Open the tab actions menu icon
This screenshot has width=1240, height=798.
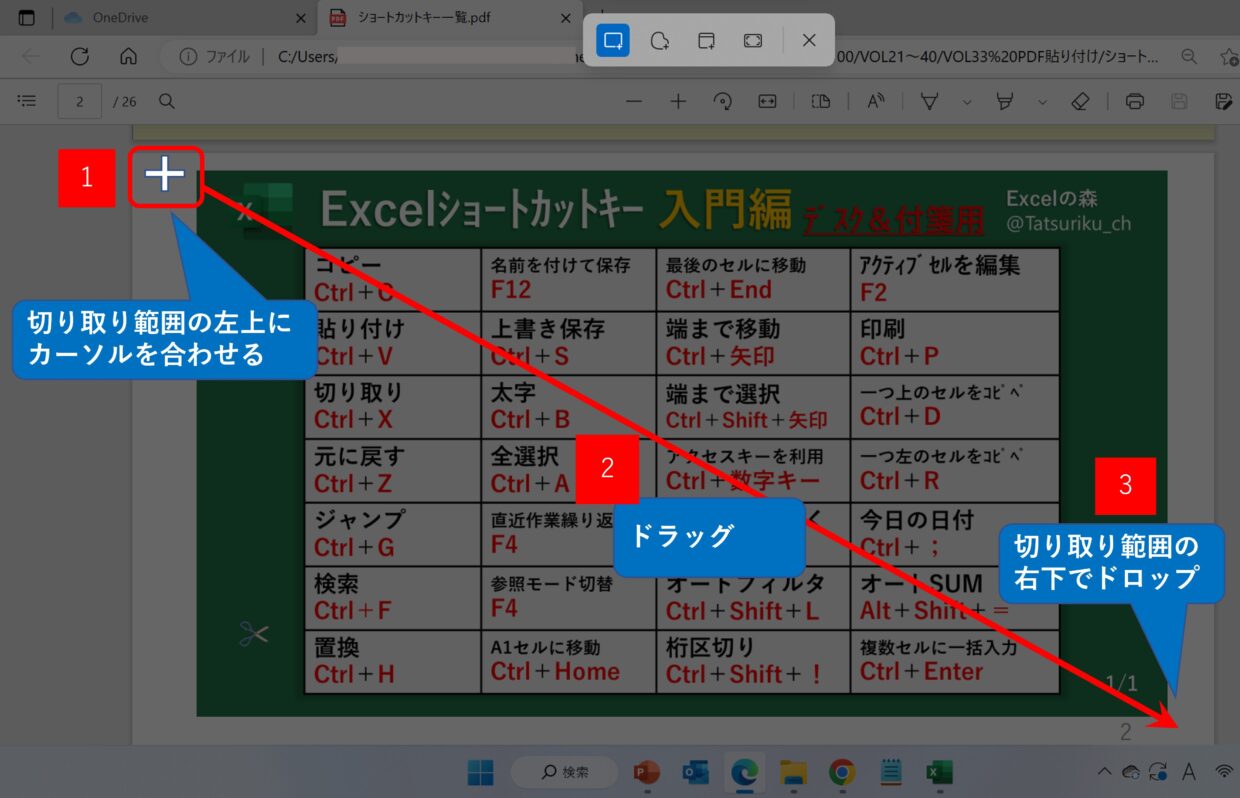coord(27,18)
